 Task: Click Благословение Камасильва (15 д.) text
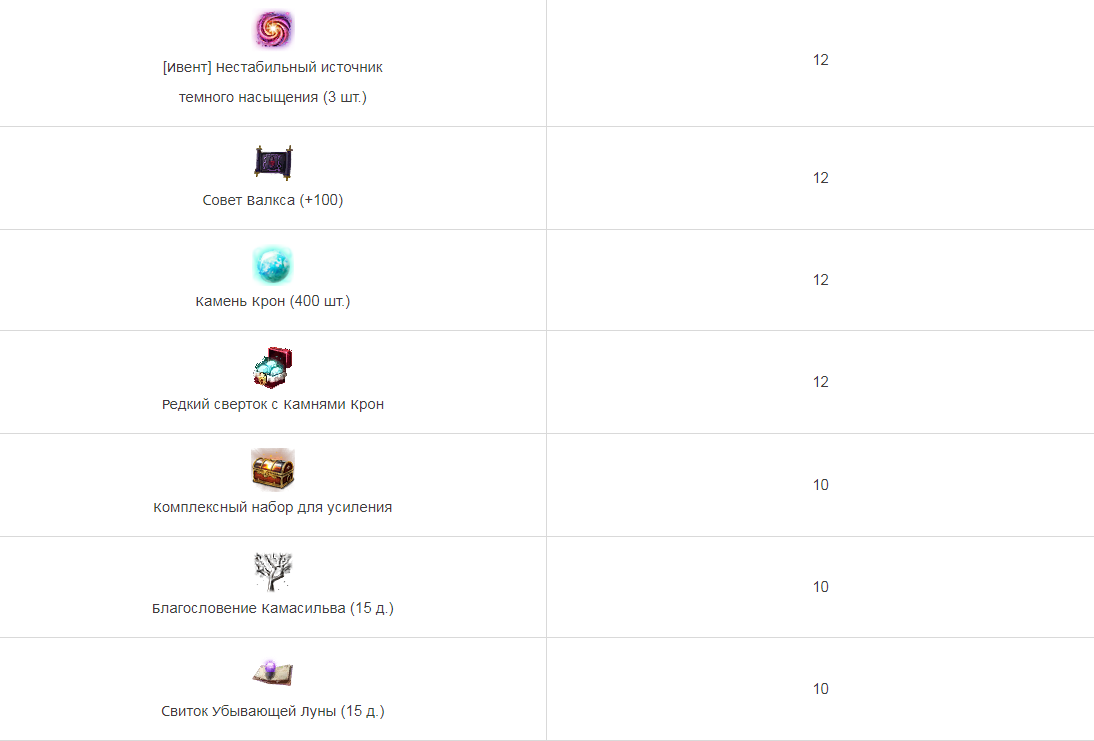coord(273,608)
